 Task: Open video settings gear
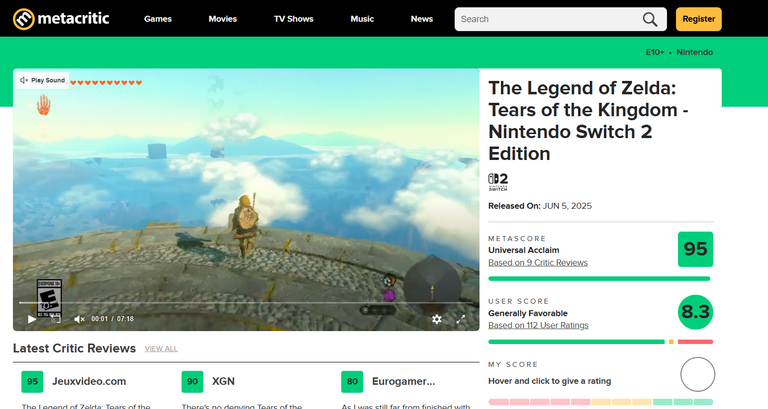tap(437, 319)
